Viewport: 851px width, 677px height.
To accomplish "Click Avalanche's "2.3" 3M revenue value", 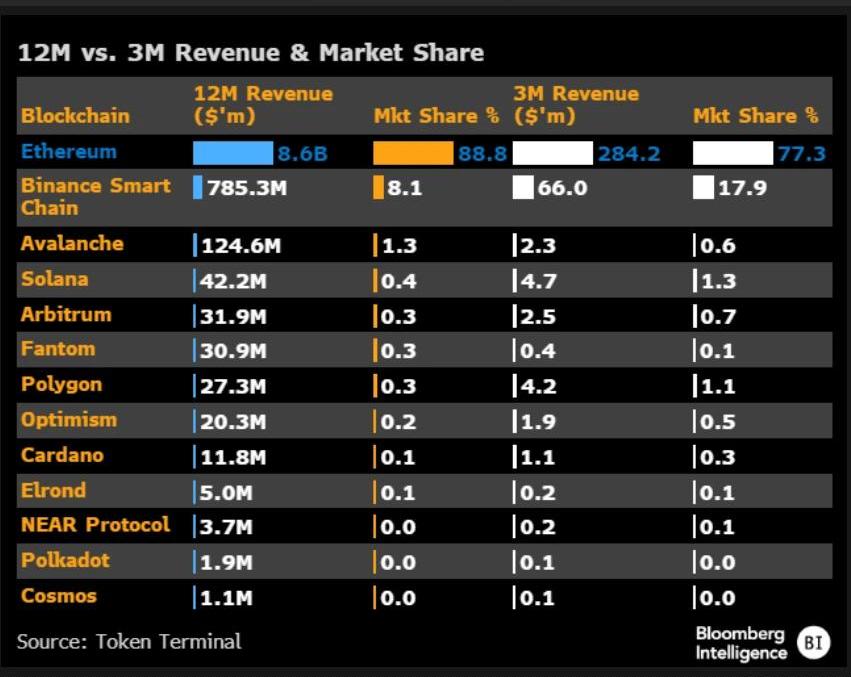I will click(538, 246).
